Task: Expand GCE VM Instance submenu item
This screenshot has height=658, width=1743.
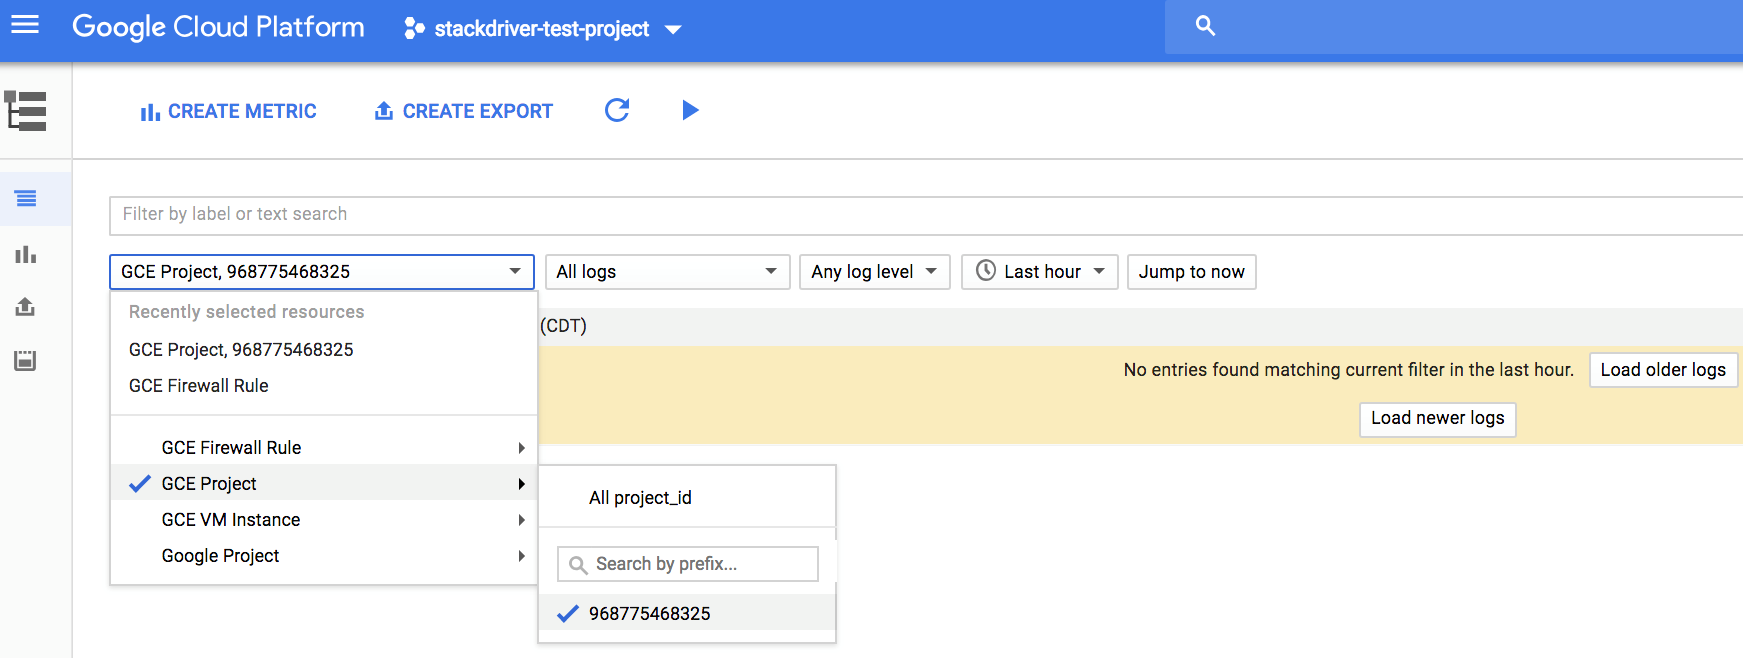Action: tap(324, 520)
